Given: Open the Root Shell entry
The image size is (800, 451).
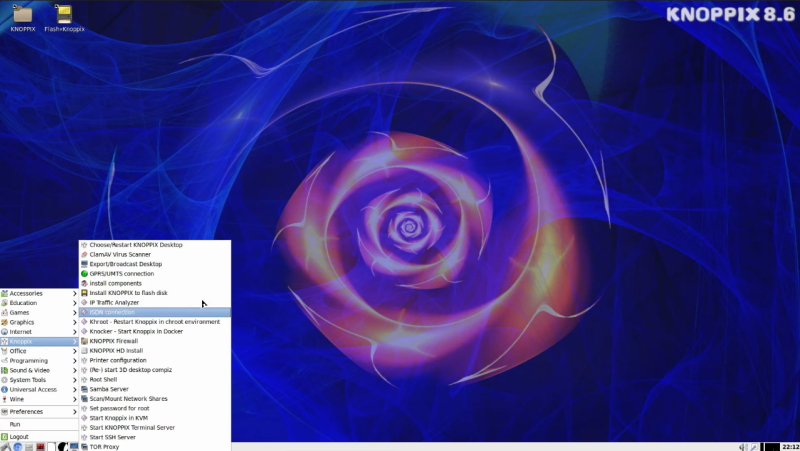Looking at the screenshot, I should click(x=155, y=380).
